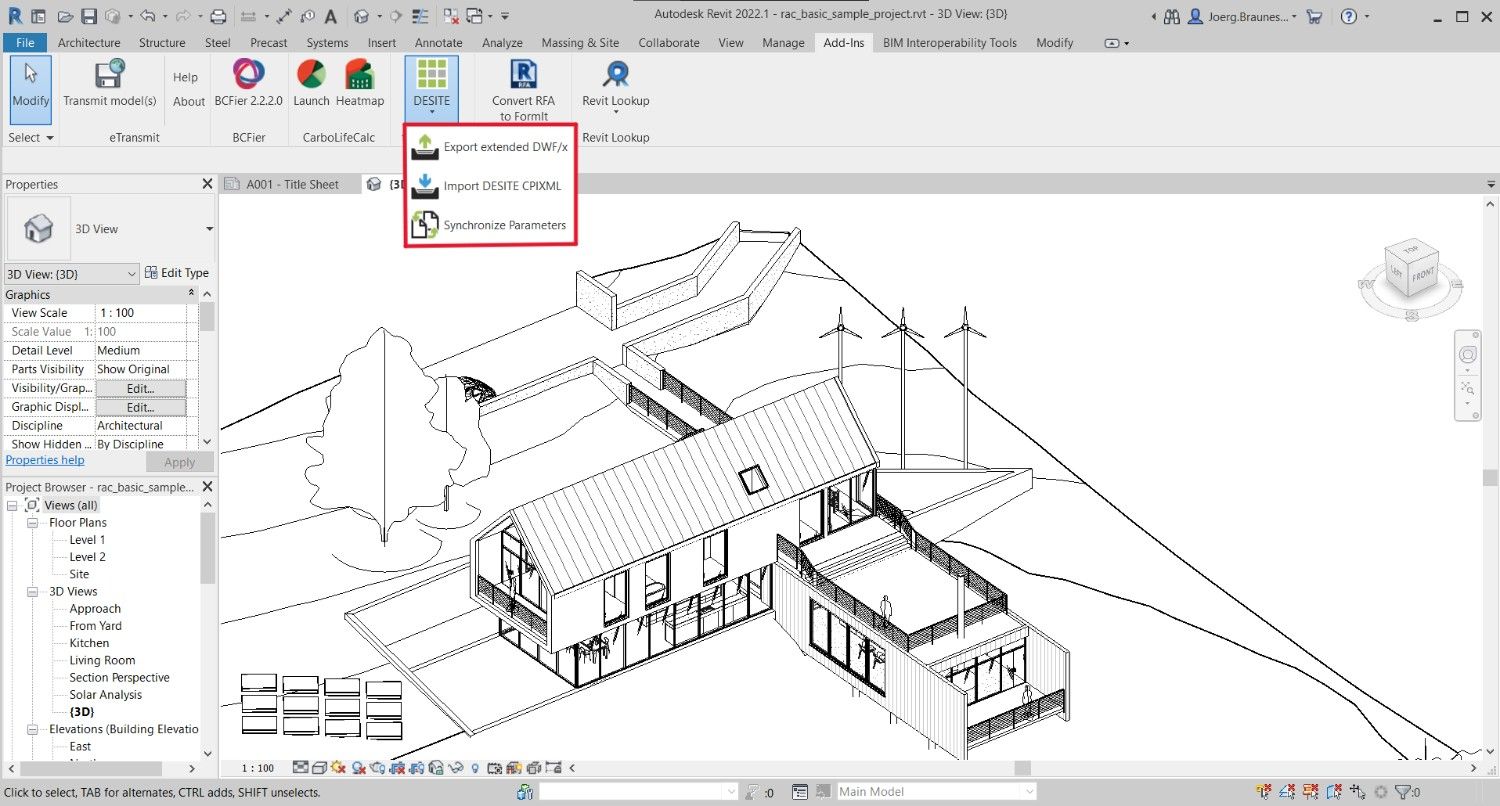Select the Measure tool in Quick Access Toolbar
This screenshot has width=1500, height=806.
[285, 14]
